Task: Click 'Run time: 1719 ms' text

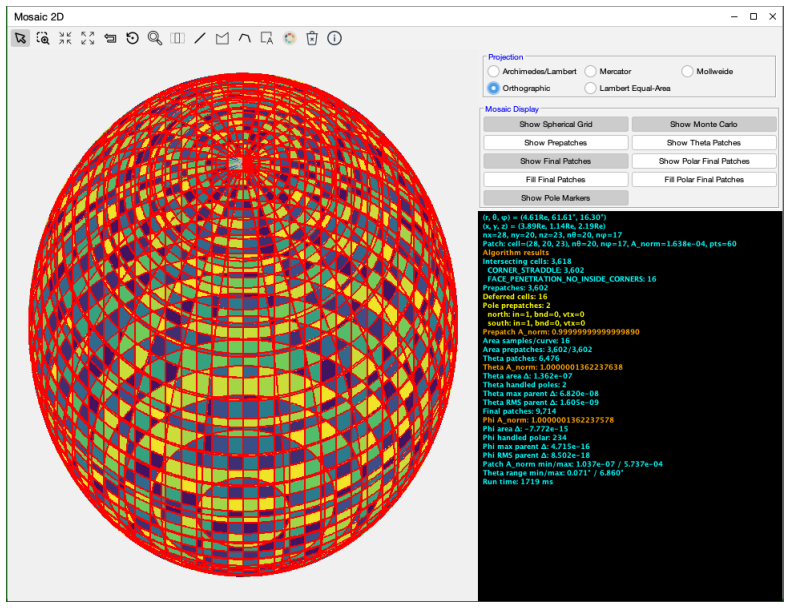Action: coord(517,482)
